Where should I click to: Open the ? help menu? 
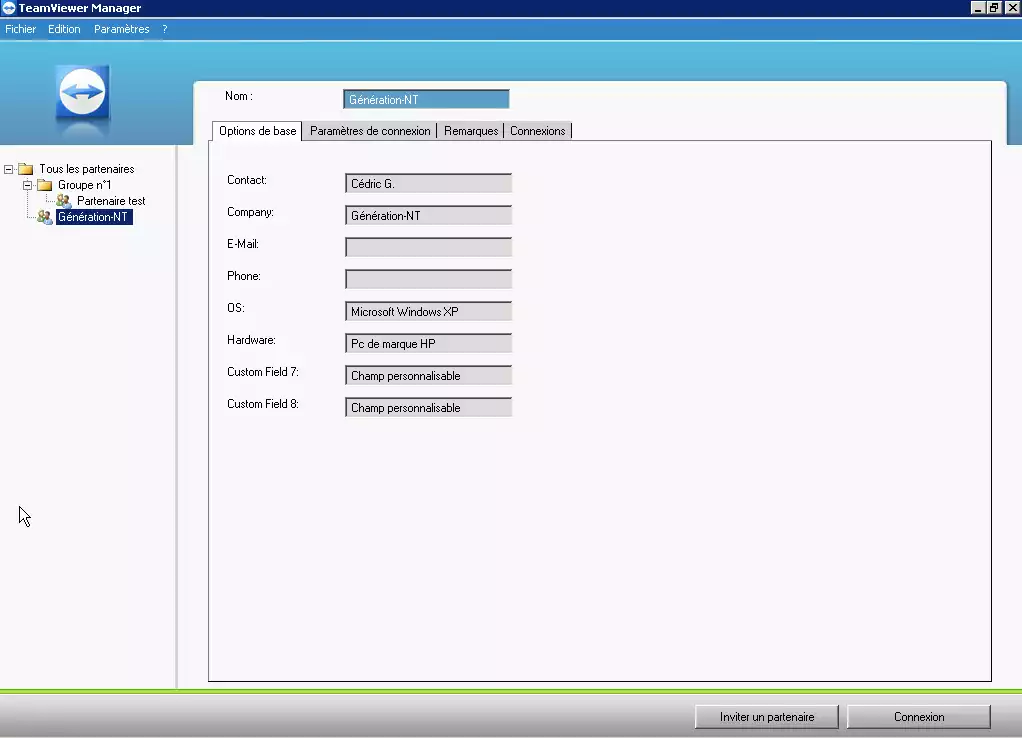tap(165, 29)
